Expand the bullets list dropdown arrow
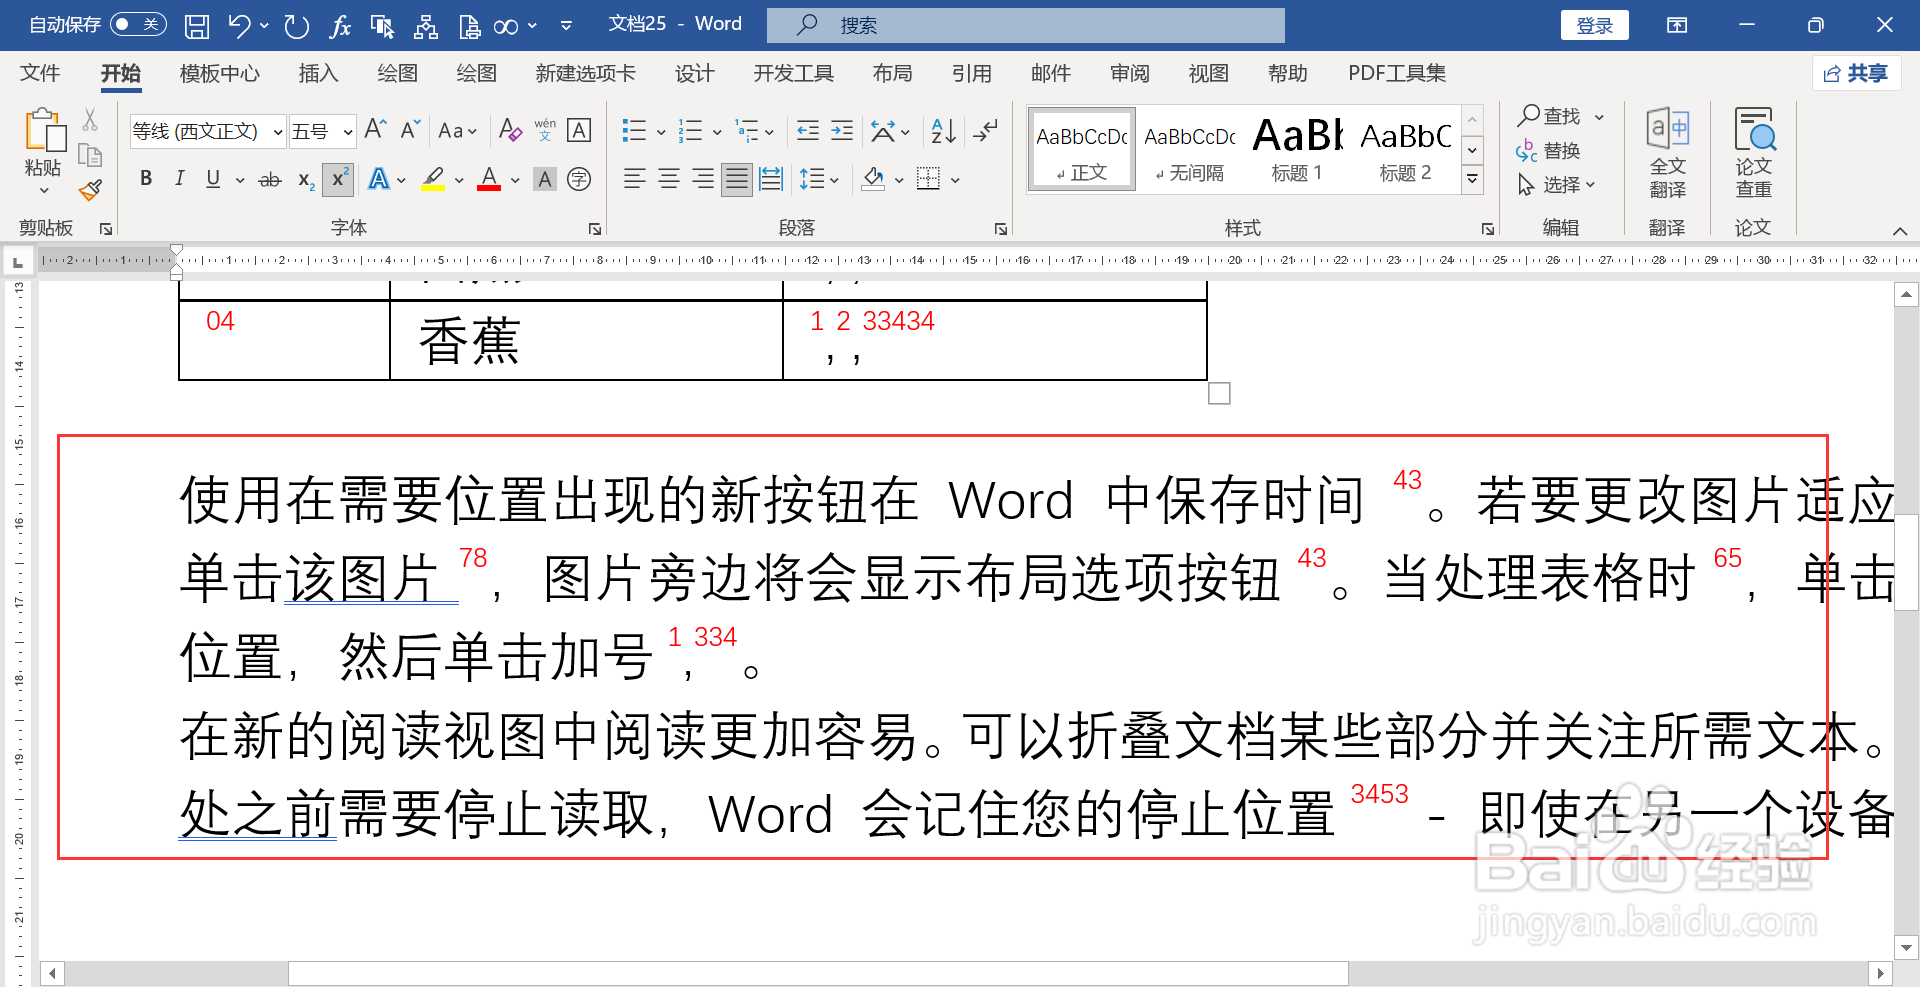This screenshot has height=987, width=1920. tap(661, 131)
